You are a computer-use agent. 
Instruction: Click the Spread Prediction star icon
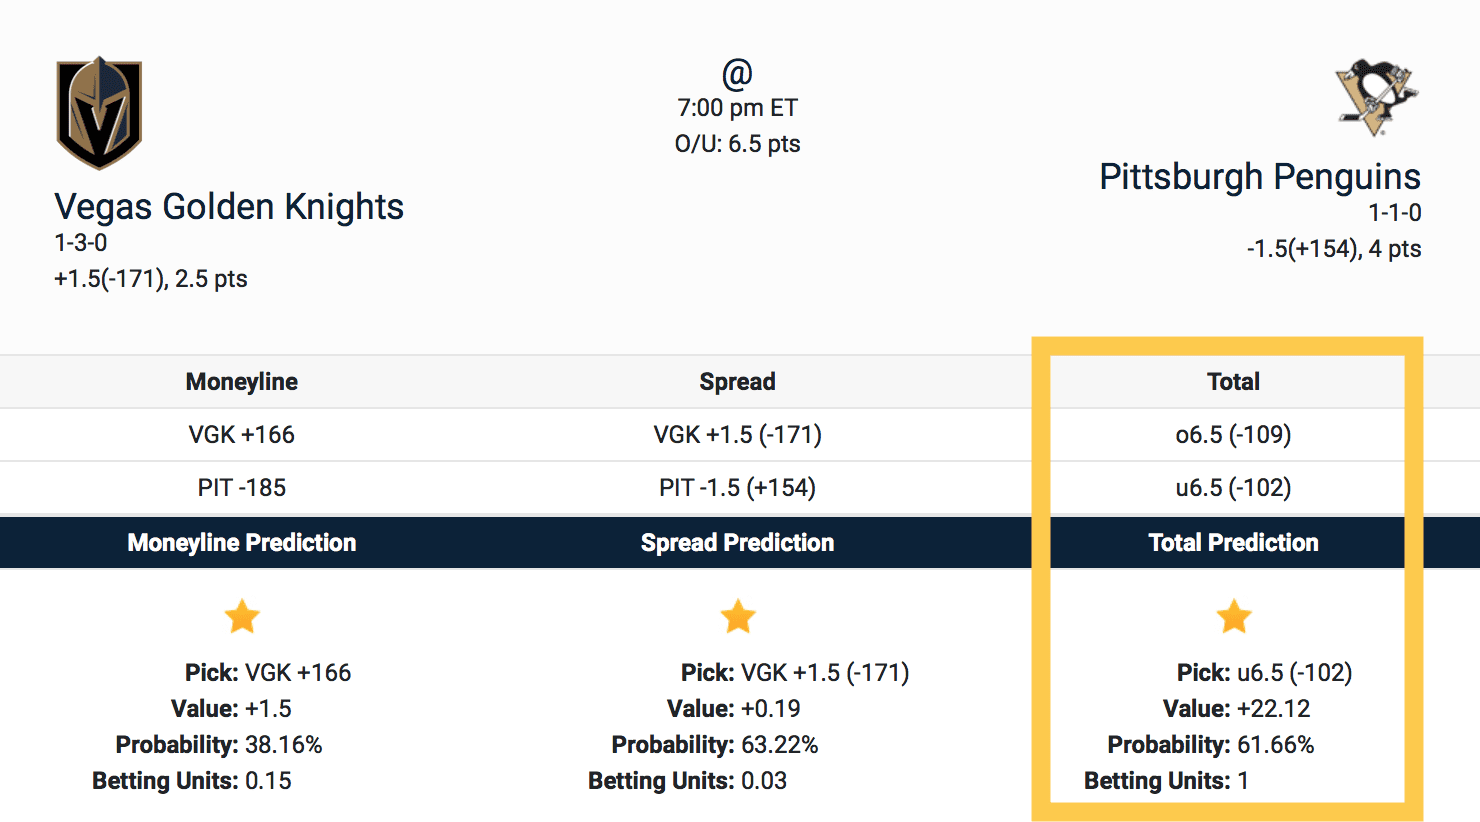pos(738,616)
